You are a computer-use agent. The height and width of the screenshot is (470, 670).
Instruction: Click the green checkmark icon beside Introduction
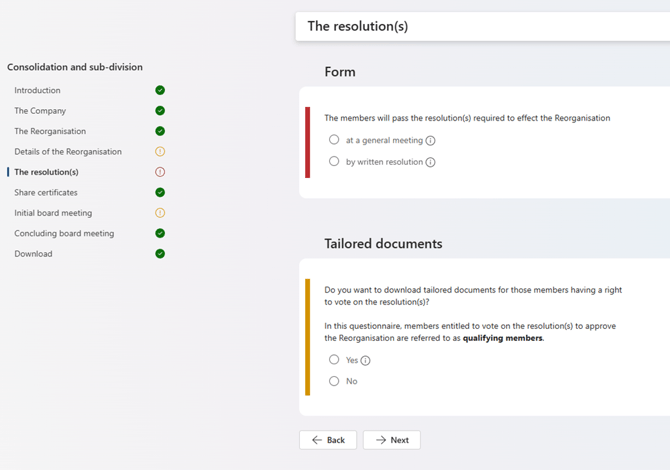[x=160, y=91]
